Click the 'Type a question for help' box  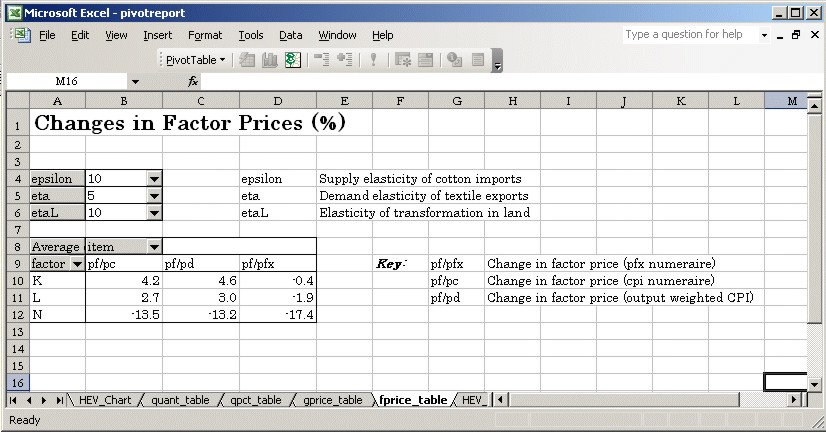click(x=690, y=34)
